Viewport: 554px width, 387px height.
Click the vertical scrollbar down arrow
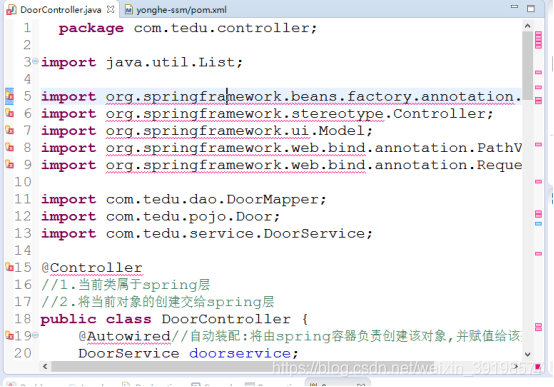click(528, 354)
